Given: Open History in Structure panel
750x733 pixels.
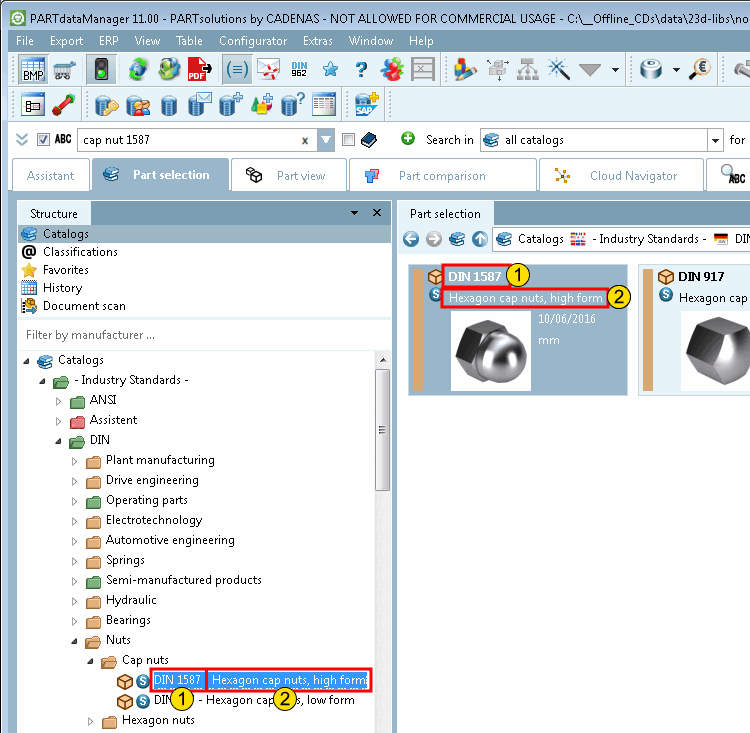Looking at the screenshot, I should point(62,288).
